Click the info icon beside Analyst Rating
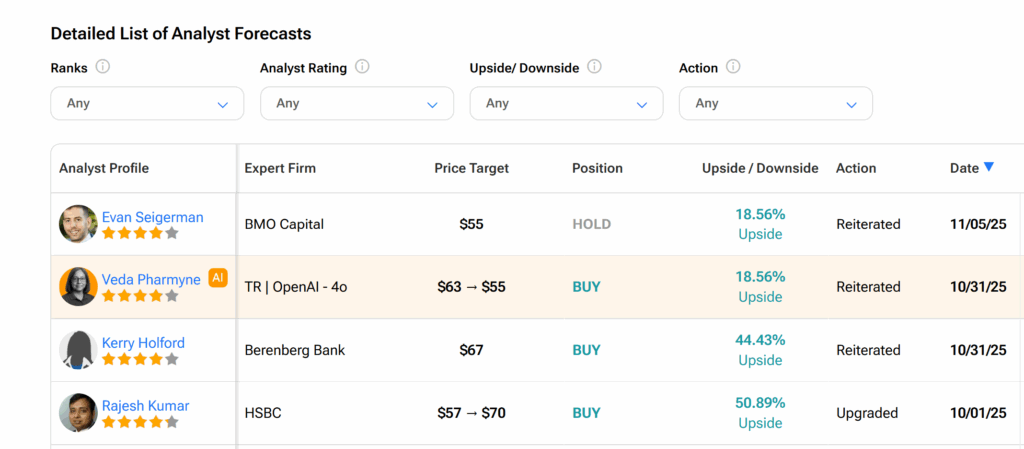The height and width of the screenshot is (449, 1024). [x=362, y=67]
